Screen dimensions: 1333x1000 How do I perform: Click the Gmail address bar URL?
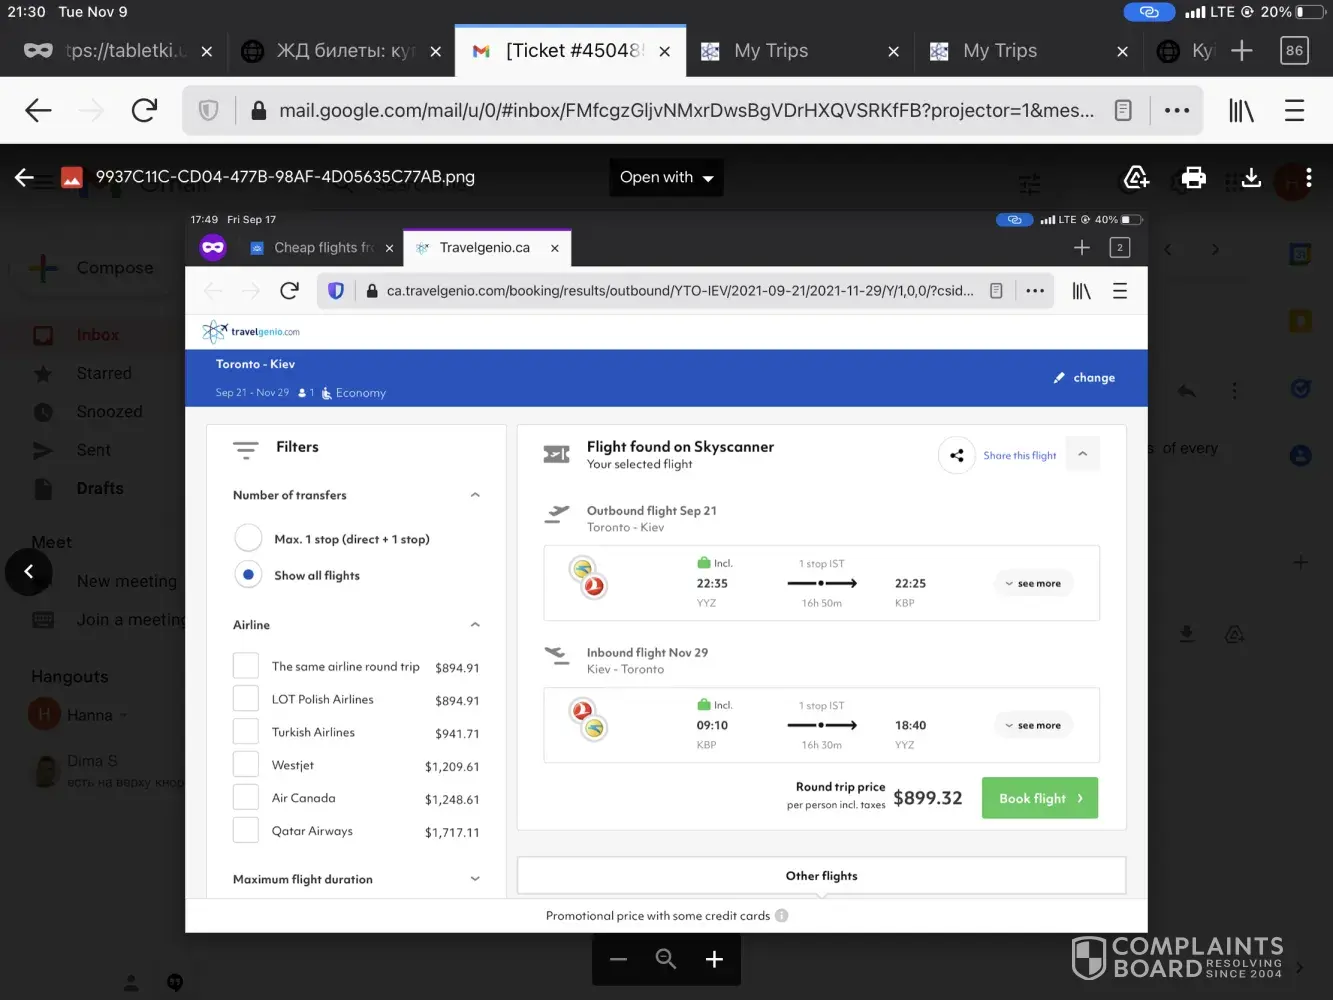[685, 110]
